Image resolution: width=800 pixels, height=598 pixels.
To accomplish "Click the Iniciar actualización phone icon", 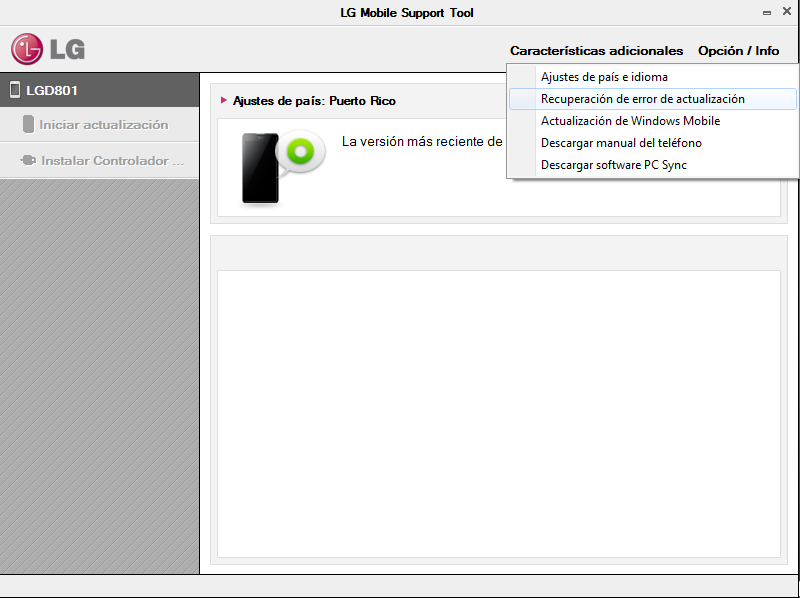I will (29, 124).
